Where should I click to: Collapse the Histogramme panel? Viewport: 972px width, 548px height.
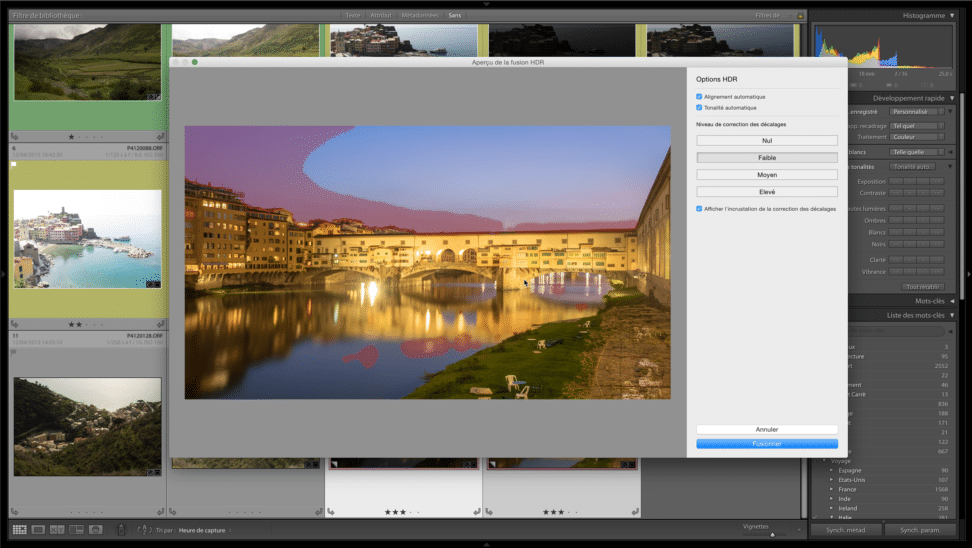pyautogui.click(x=952, y=15)
